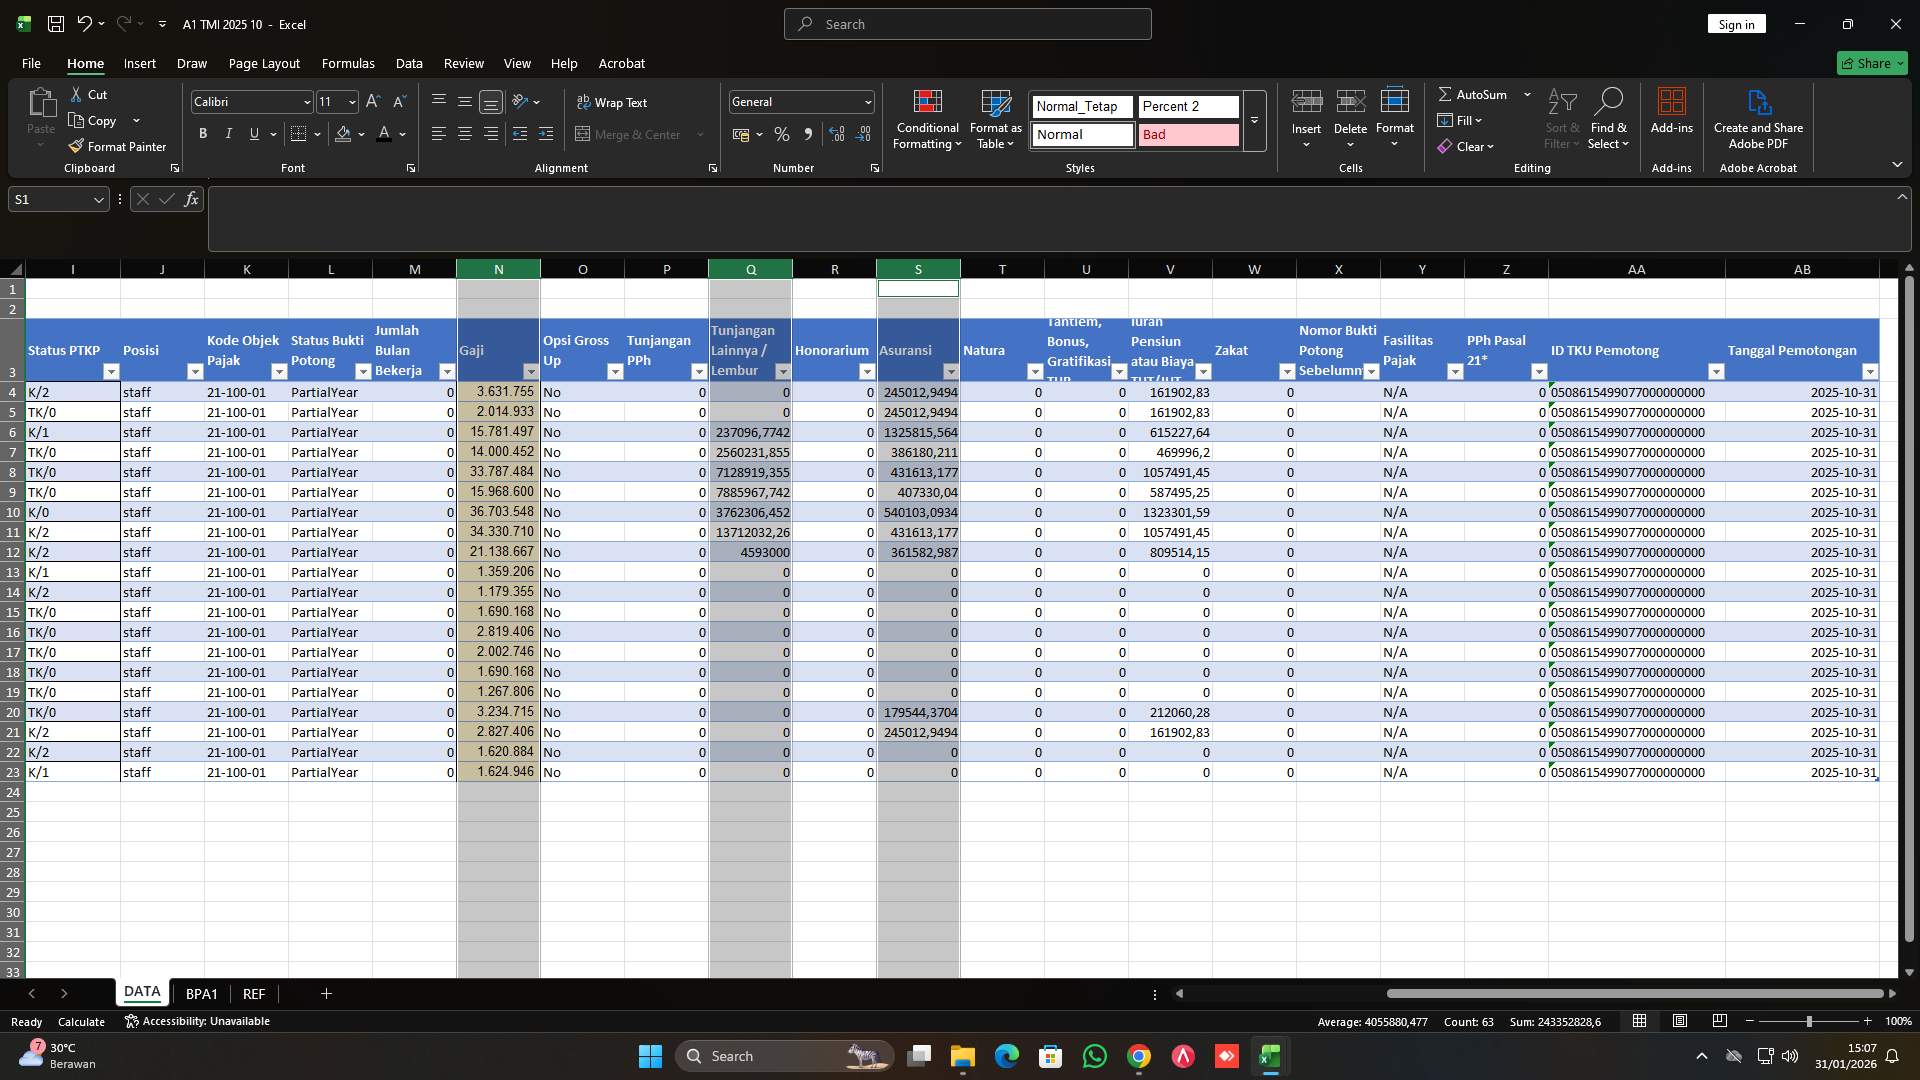1920x1080 pixels.
Task: Toggle italic formatting
Action: click(228, 133)
